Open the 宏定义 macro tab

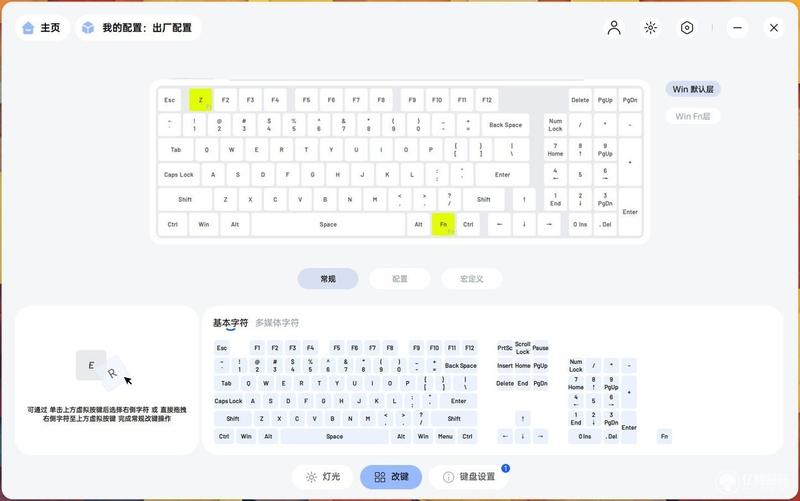471,279
